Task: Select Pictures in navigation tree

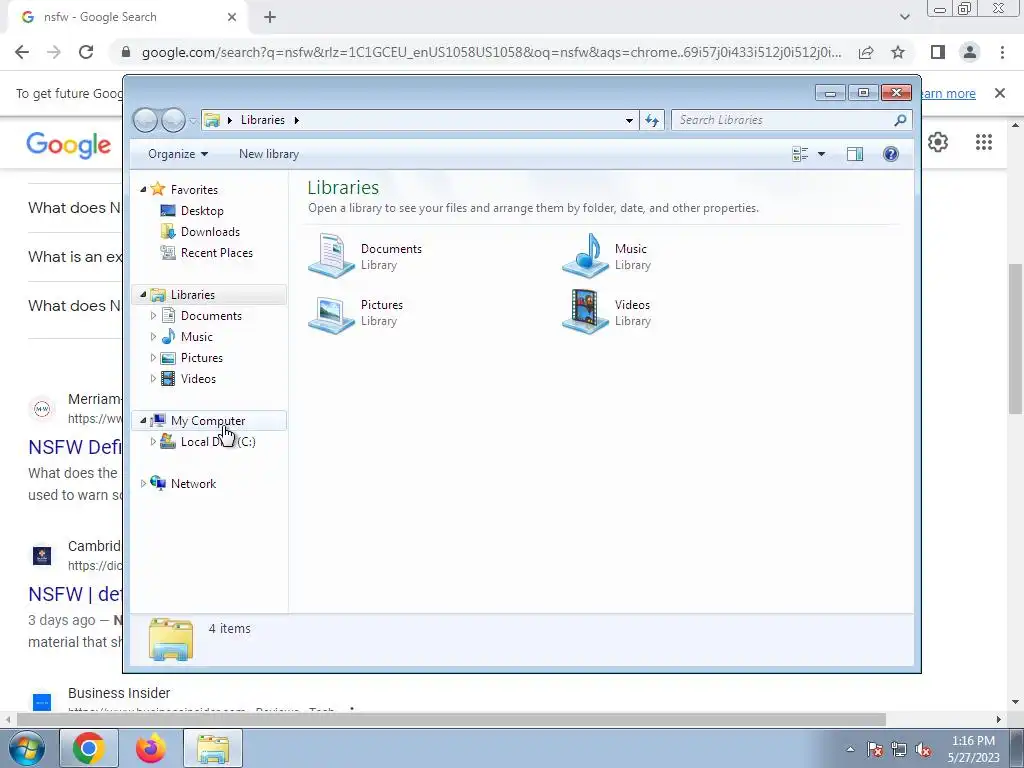Action: tap(202, 358)
